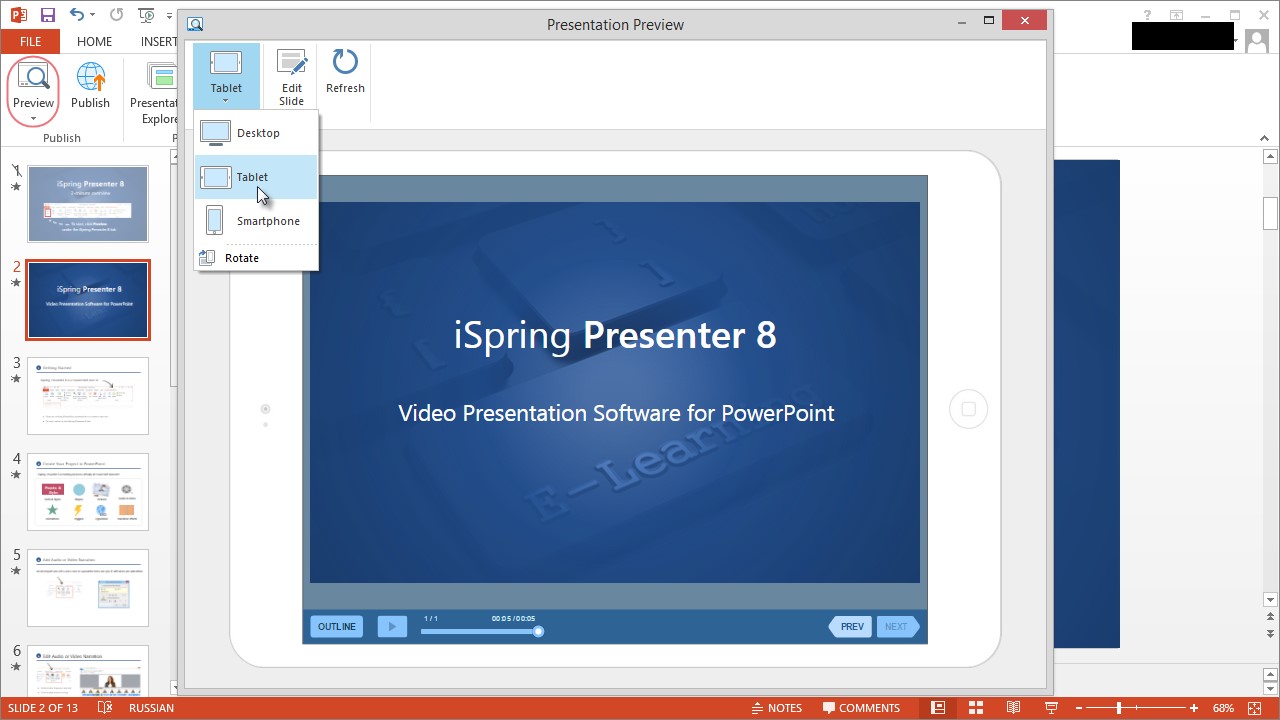Click the PowerPoint vertical scrollbar thumb

point(1271,213)
